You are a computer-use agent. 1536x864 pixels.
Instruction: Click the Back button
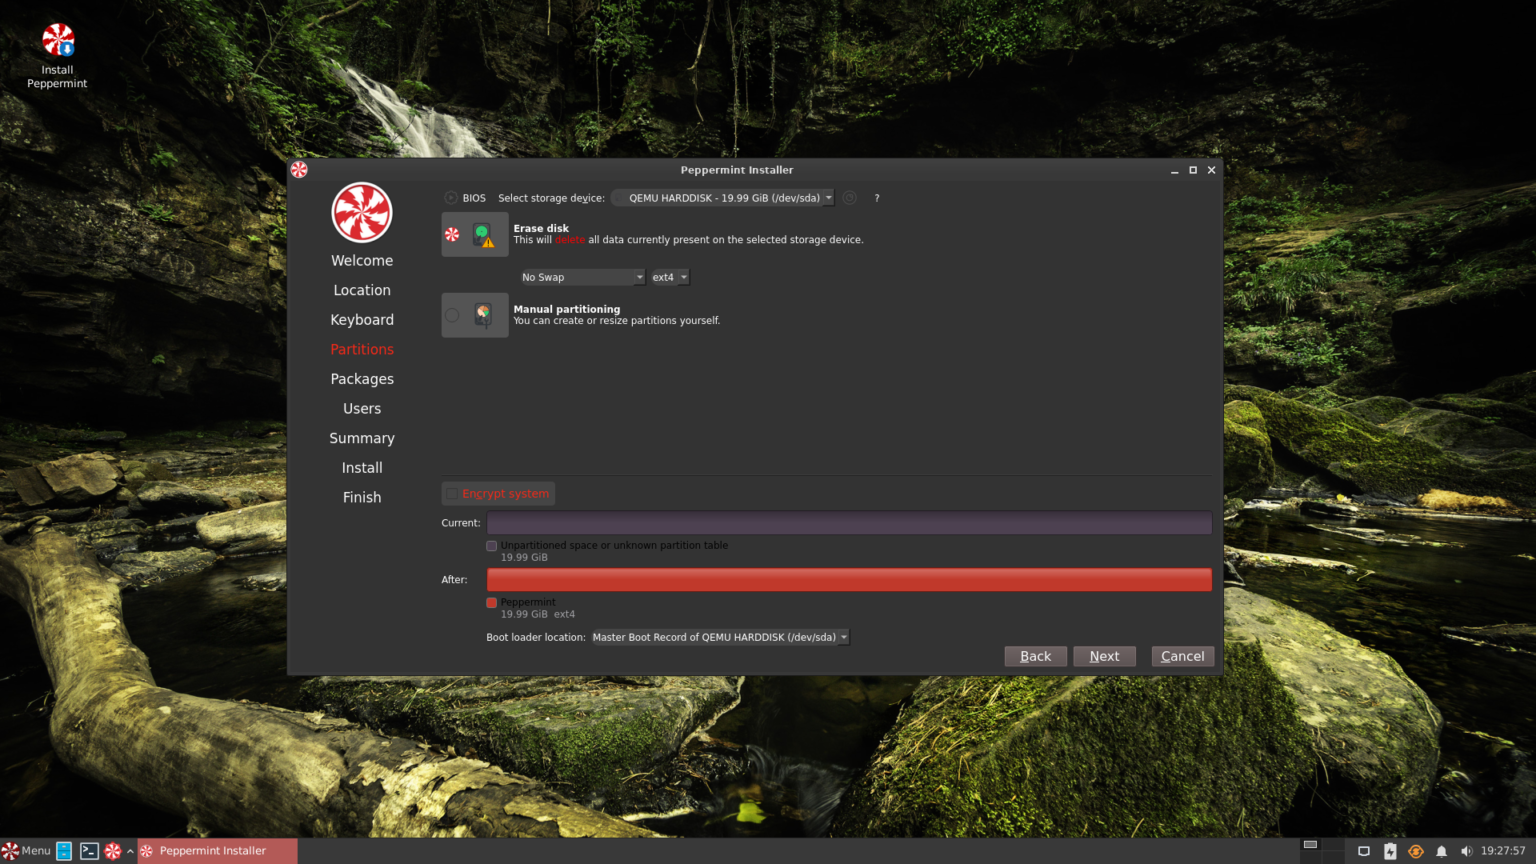(1035, 656)
